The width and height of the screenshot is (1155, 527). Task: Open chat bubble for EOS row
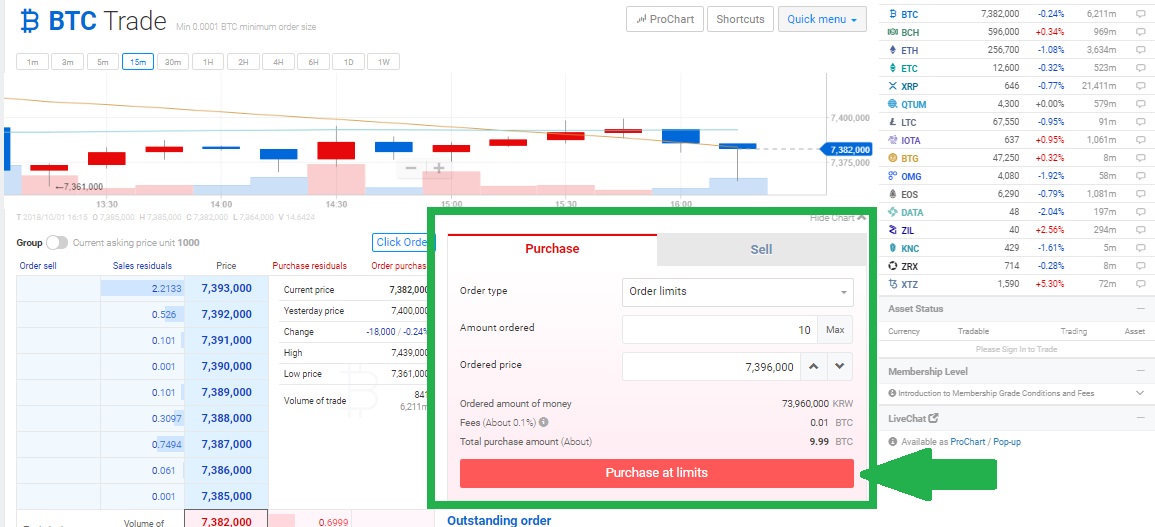[x=1140, y=195]
